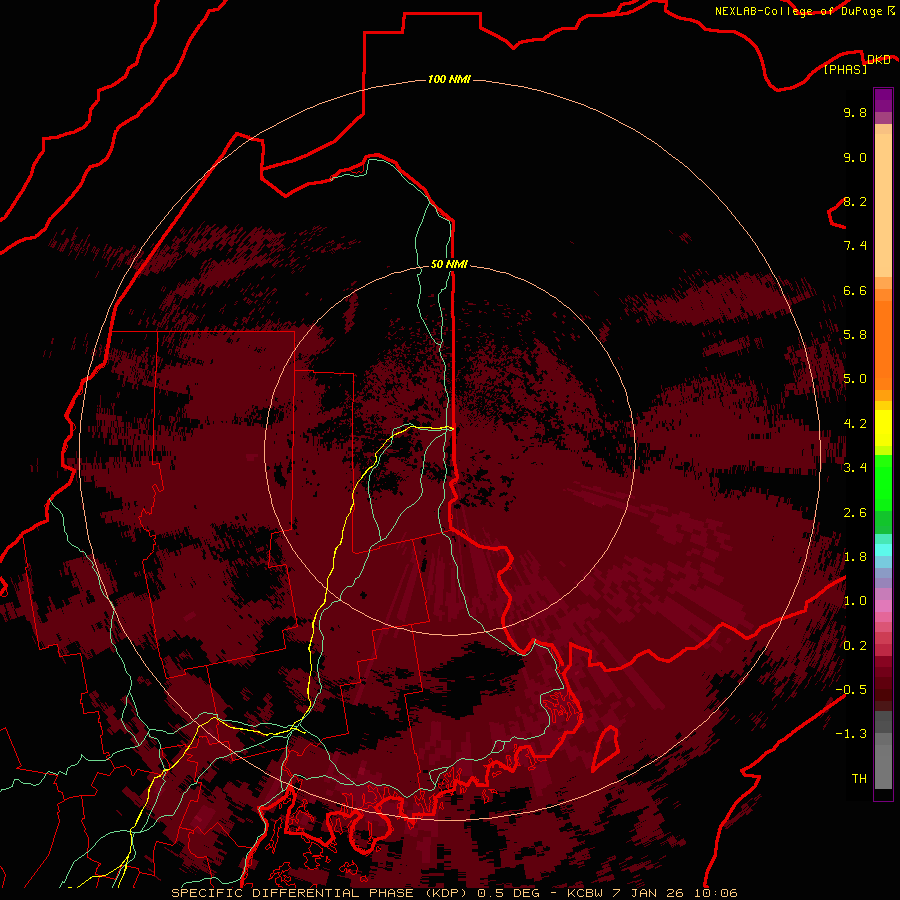
Task: Click the 100 NMI range ring label
Action: tap(449, 79)
